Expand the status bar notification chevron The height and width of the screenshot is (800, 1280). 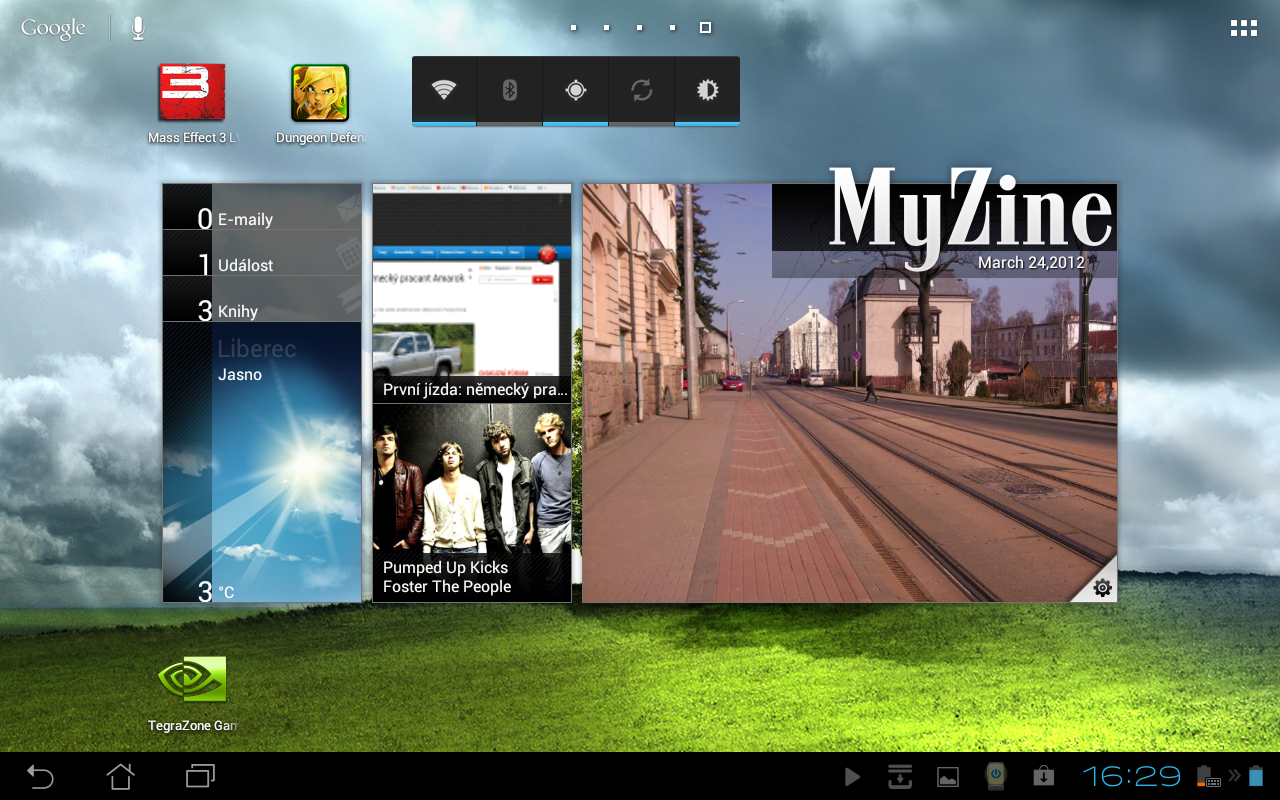coord(1232,775)
